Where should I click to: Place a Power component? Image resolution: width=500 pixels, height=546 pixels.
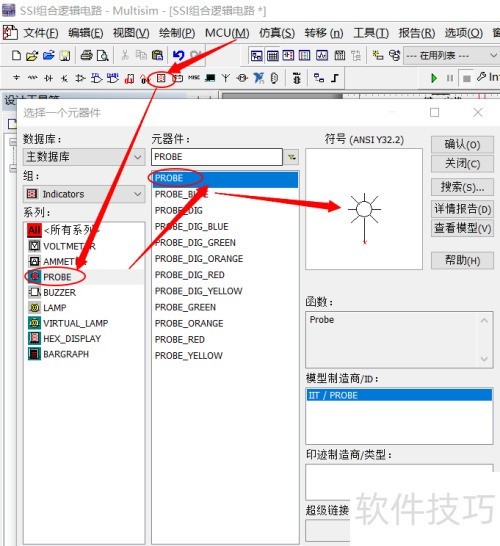tap(178, 78)
